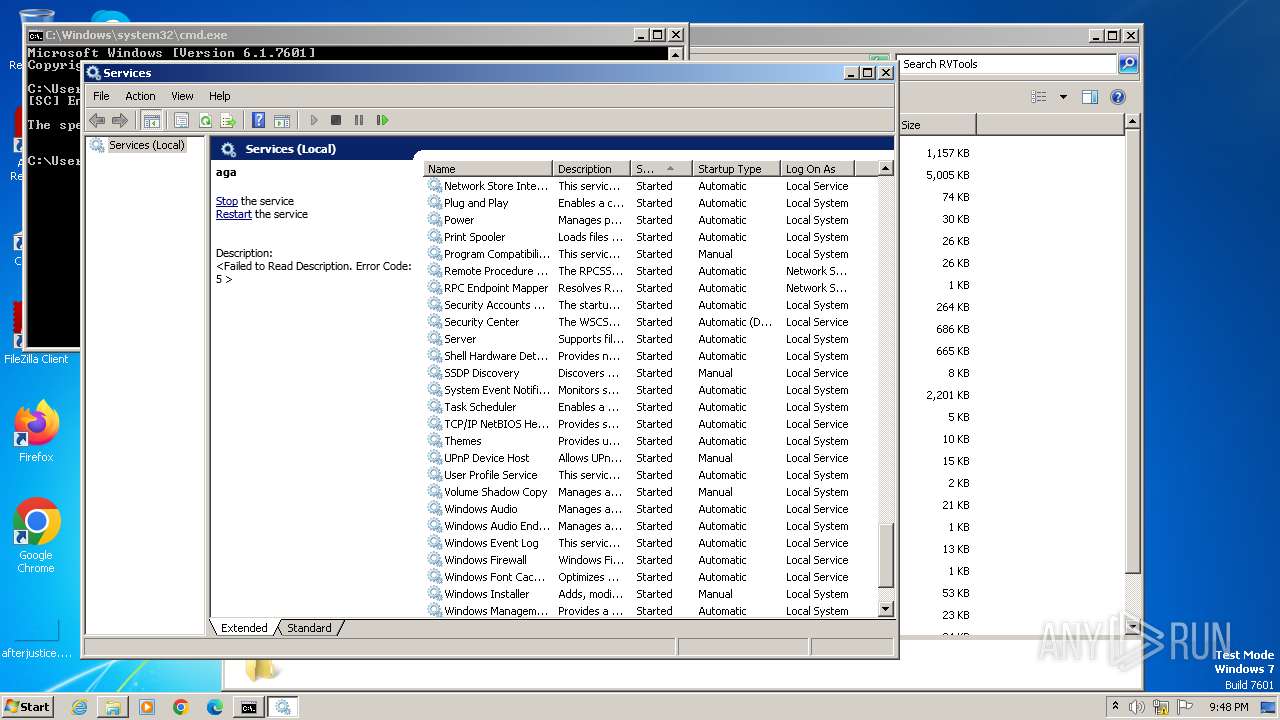The width and height of the screenshot is (1280, 720).
Task: Click inside the Search RVTools field
Action: click(x=1007, y=64)
